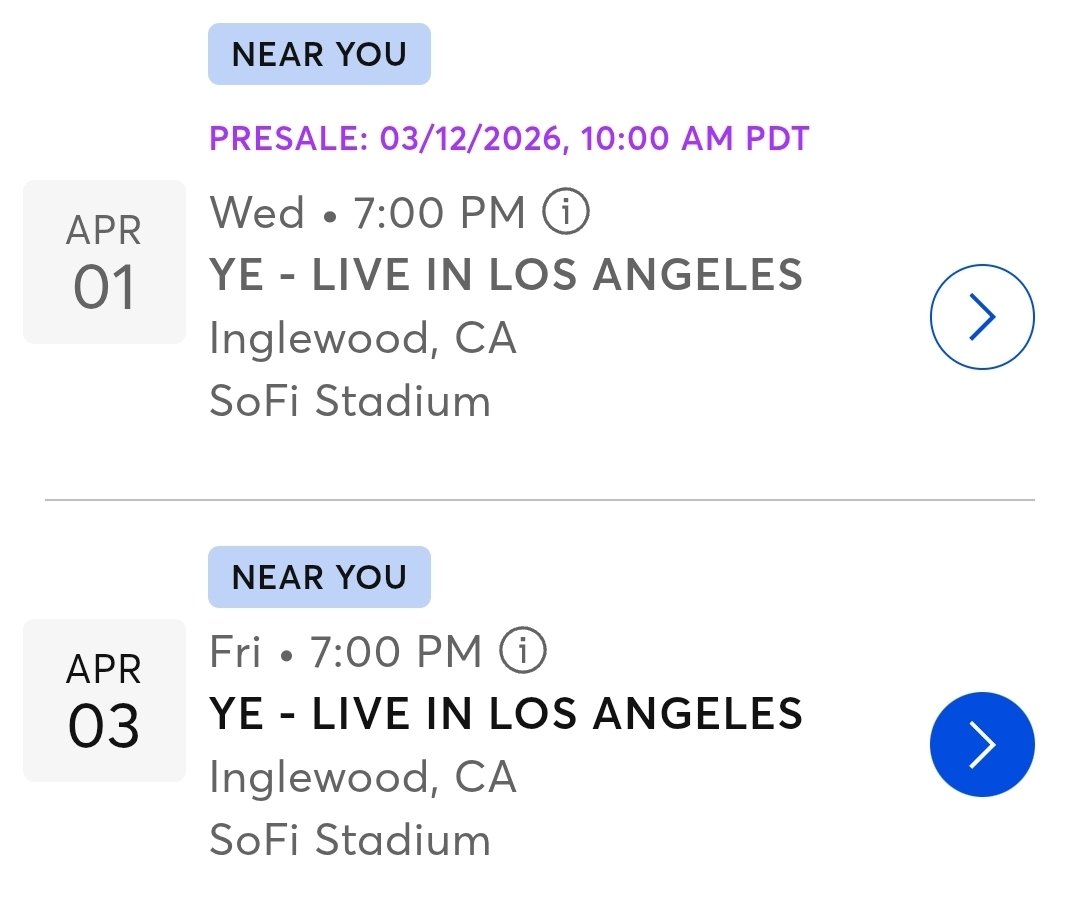Click the divider line between the two shows

coord(540,499)
